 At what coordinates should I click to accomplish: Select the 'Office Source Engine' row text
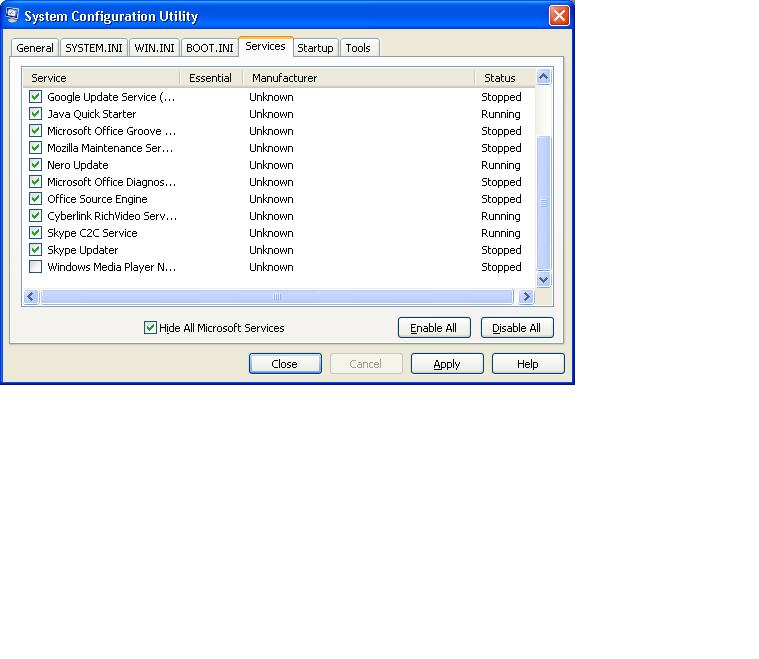tap(97, 199)
